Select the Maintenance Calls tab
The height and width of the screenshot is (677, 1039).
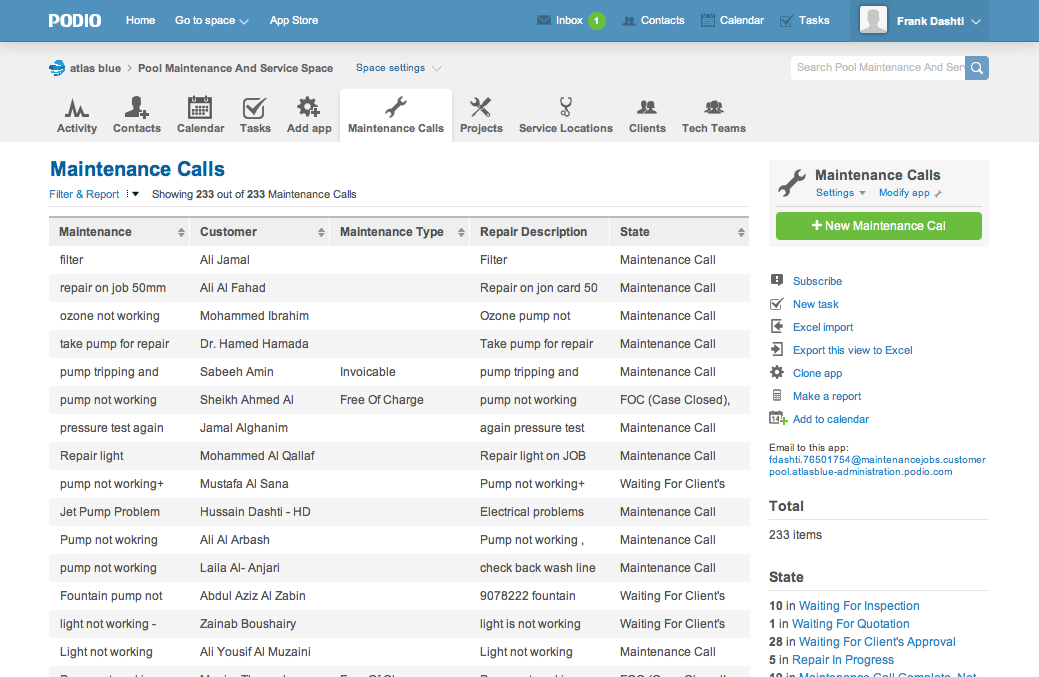point(396,116)
